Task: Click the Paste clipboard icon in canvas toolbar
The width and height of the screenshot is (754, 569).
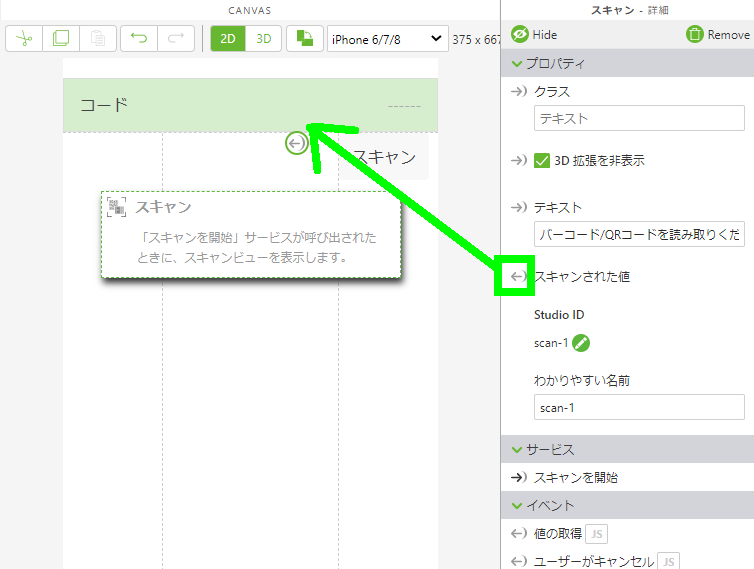Action: (98, 38)
